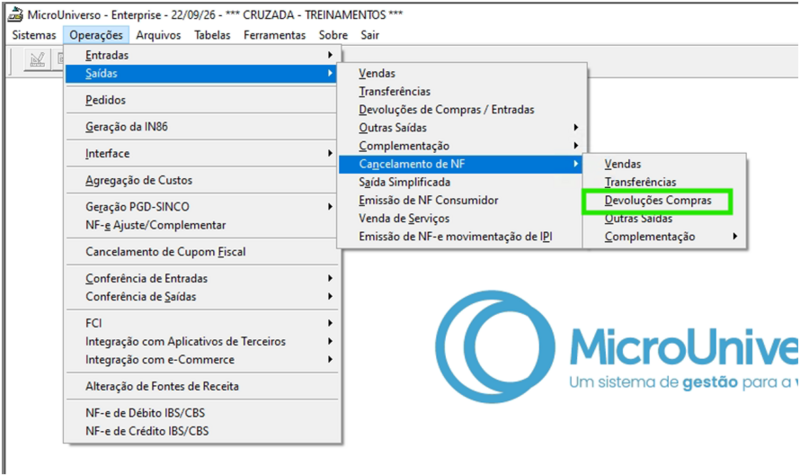
Task: Open the Sobre menu
Action: (333, 35)
